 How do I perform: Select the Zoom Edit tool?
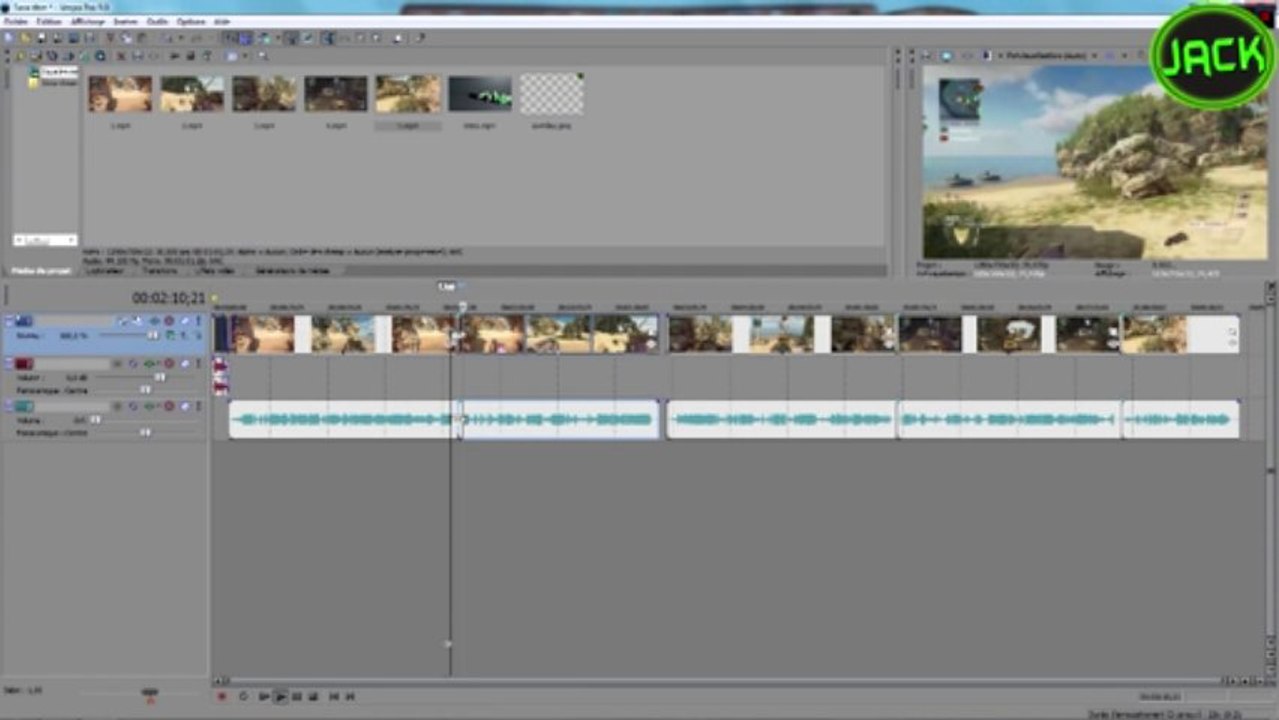(377, 37)
